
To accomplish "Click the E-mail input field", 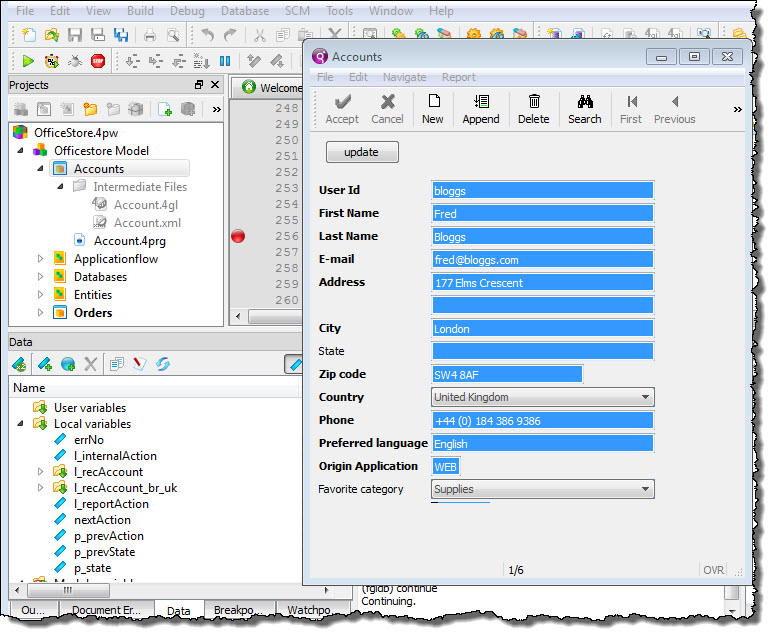I will tap(542, 260).
